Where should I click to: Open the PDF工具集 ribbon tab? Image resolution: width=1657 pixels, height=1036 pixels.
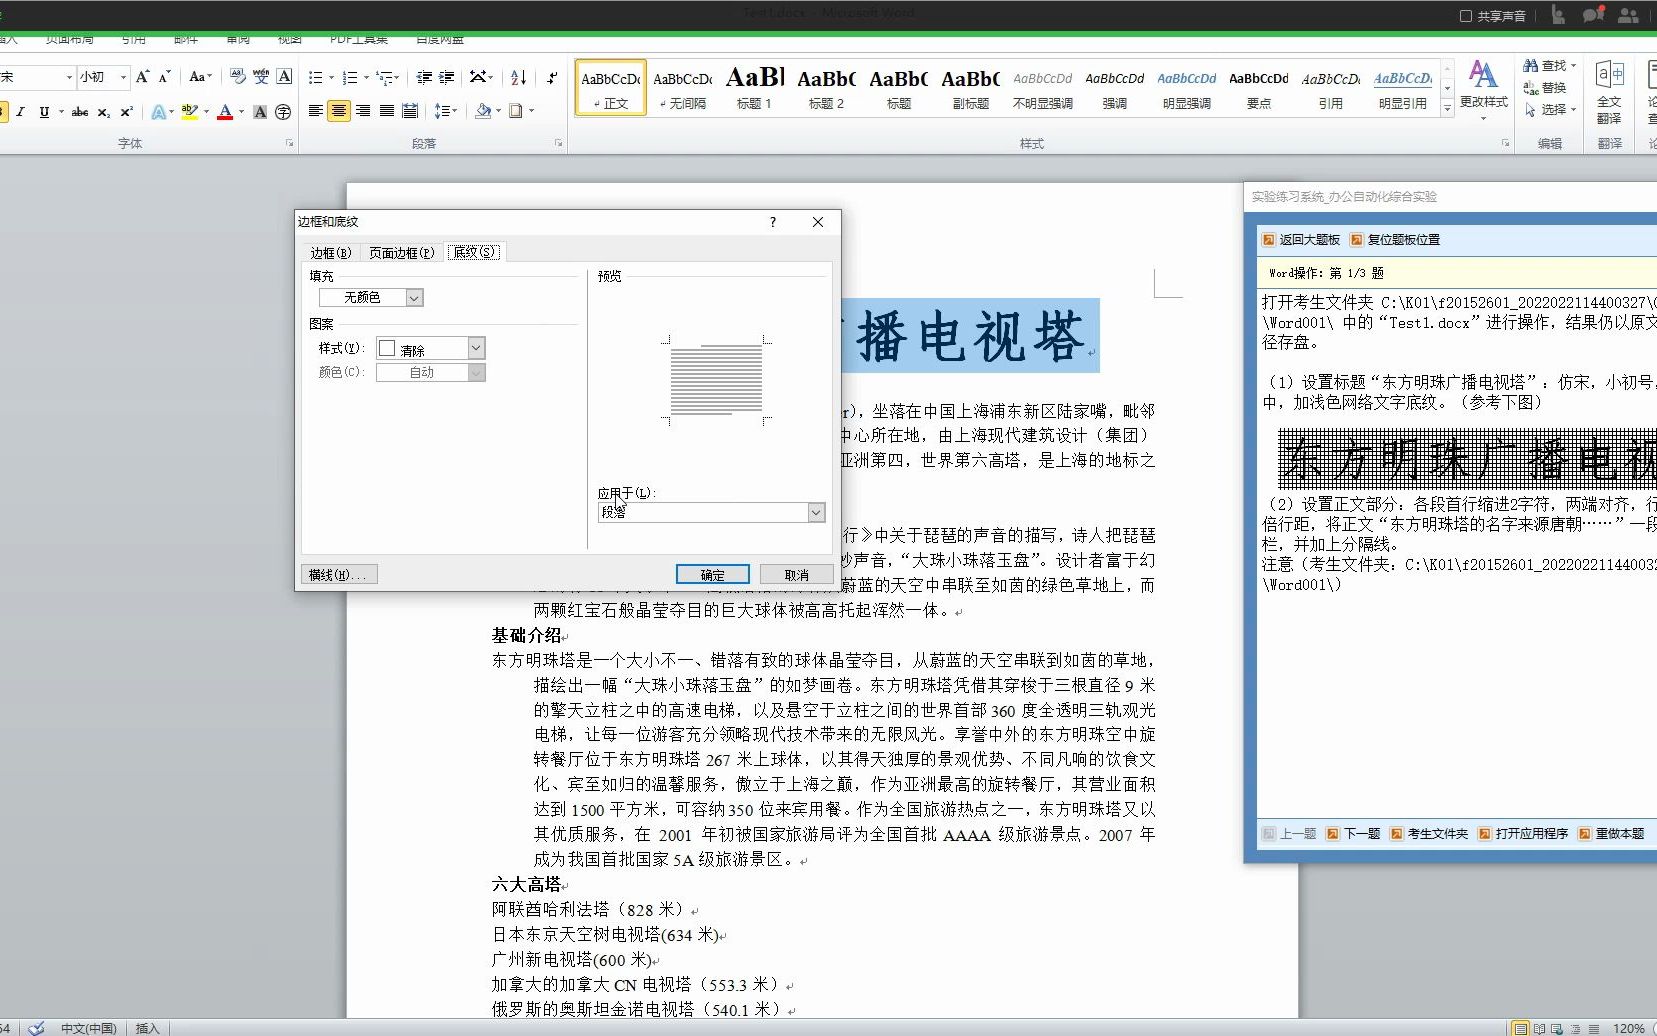(x=359, y=39)
